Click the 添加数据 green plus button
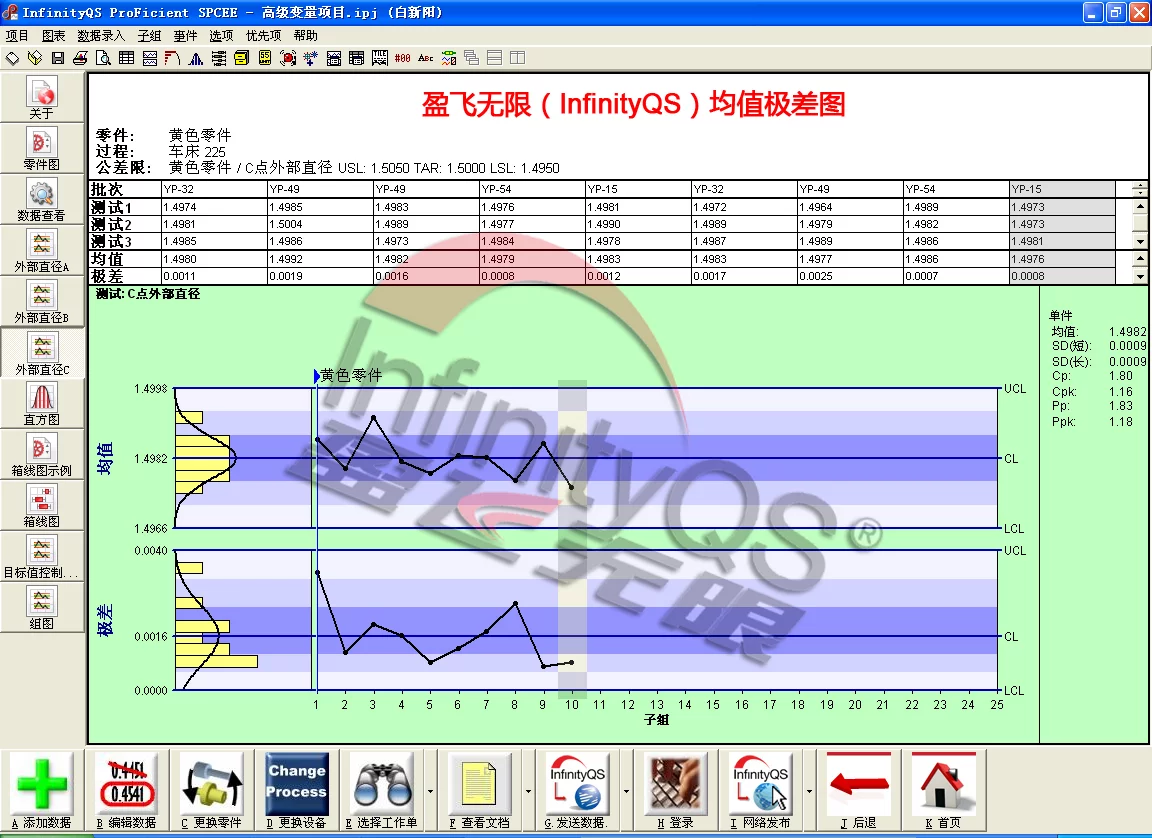The width and height of the screenshot is (1152, 838). click(x=42, y=792)
